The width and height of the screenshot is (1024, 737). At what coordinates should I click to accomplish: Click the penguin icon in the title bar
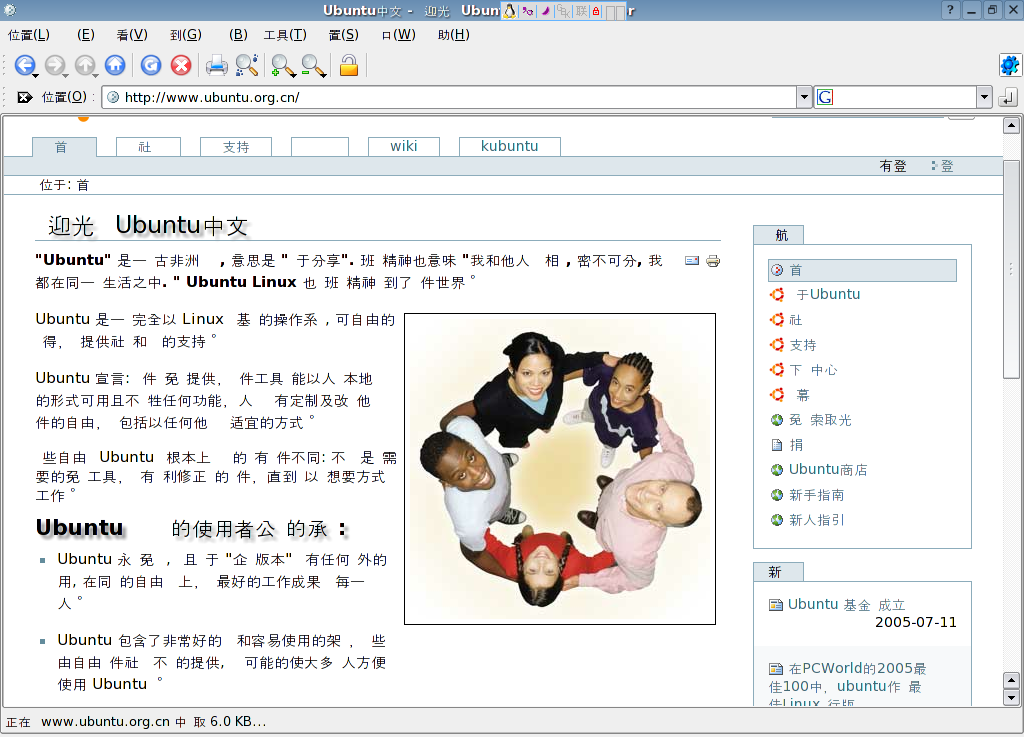pyautogui.click(x=509, y=10)
